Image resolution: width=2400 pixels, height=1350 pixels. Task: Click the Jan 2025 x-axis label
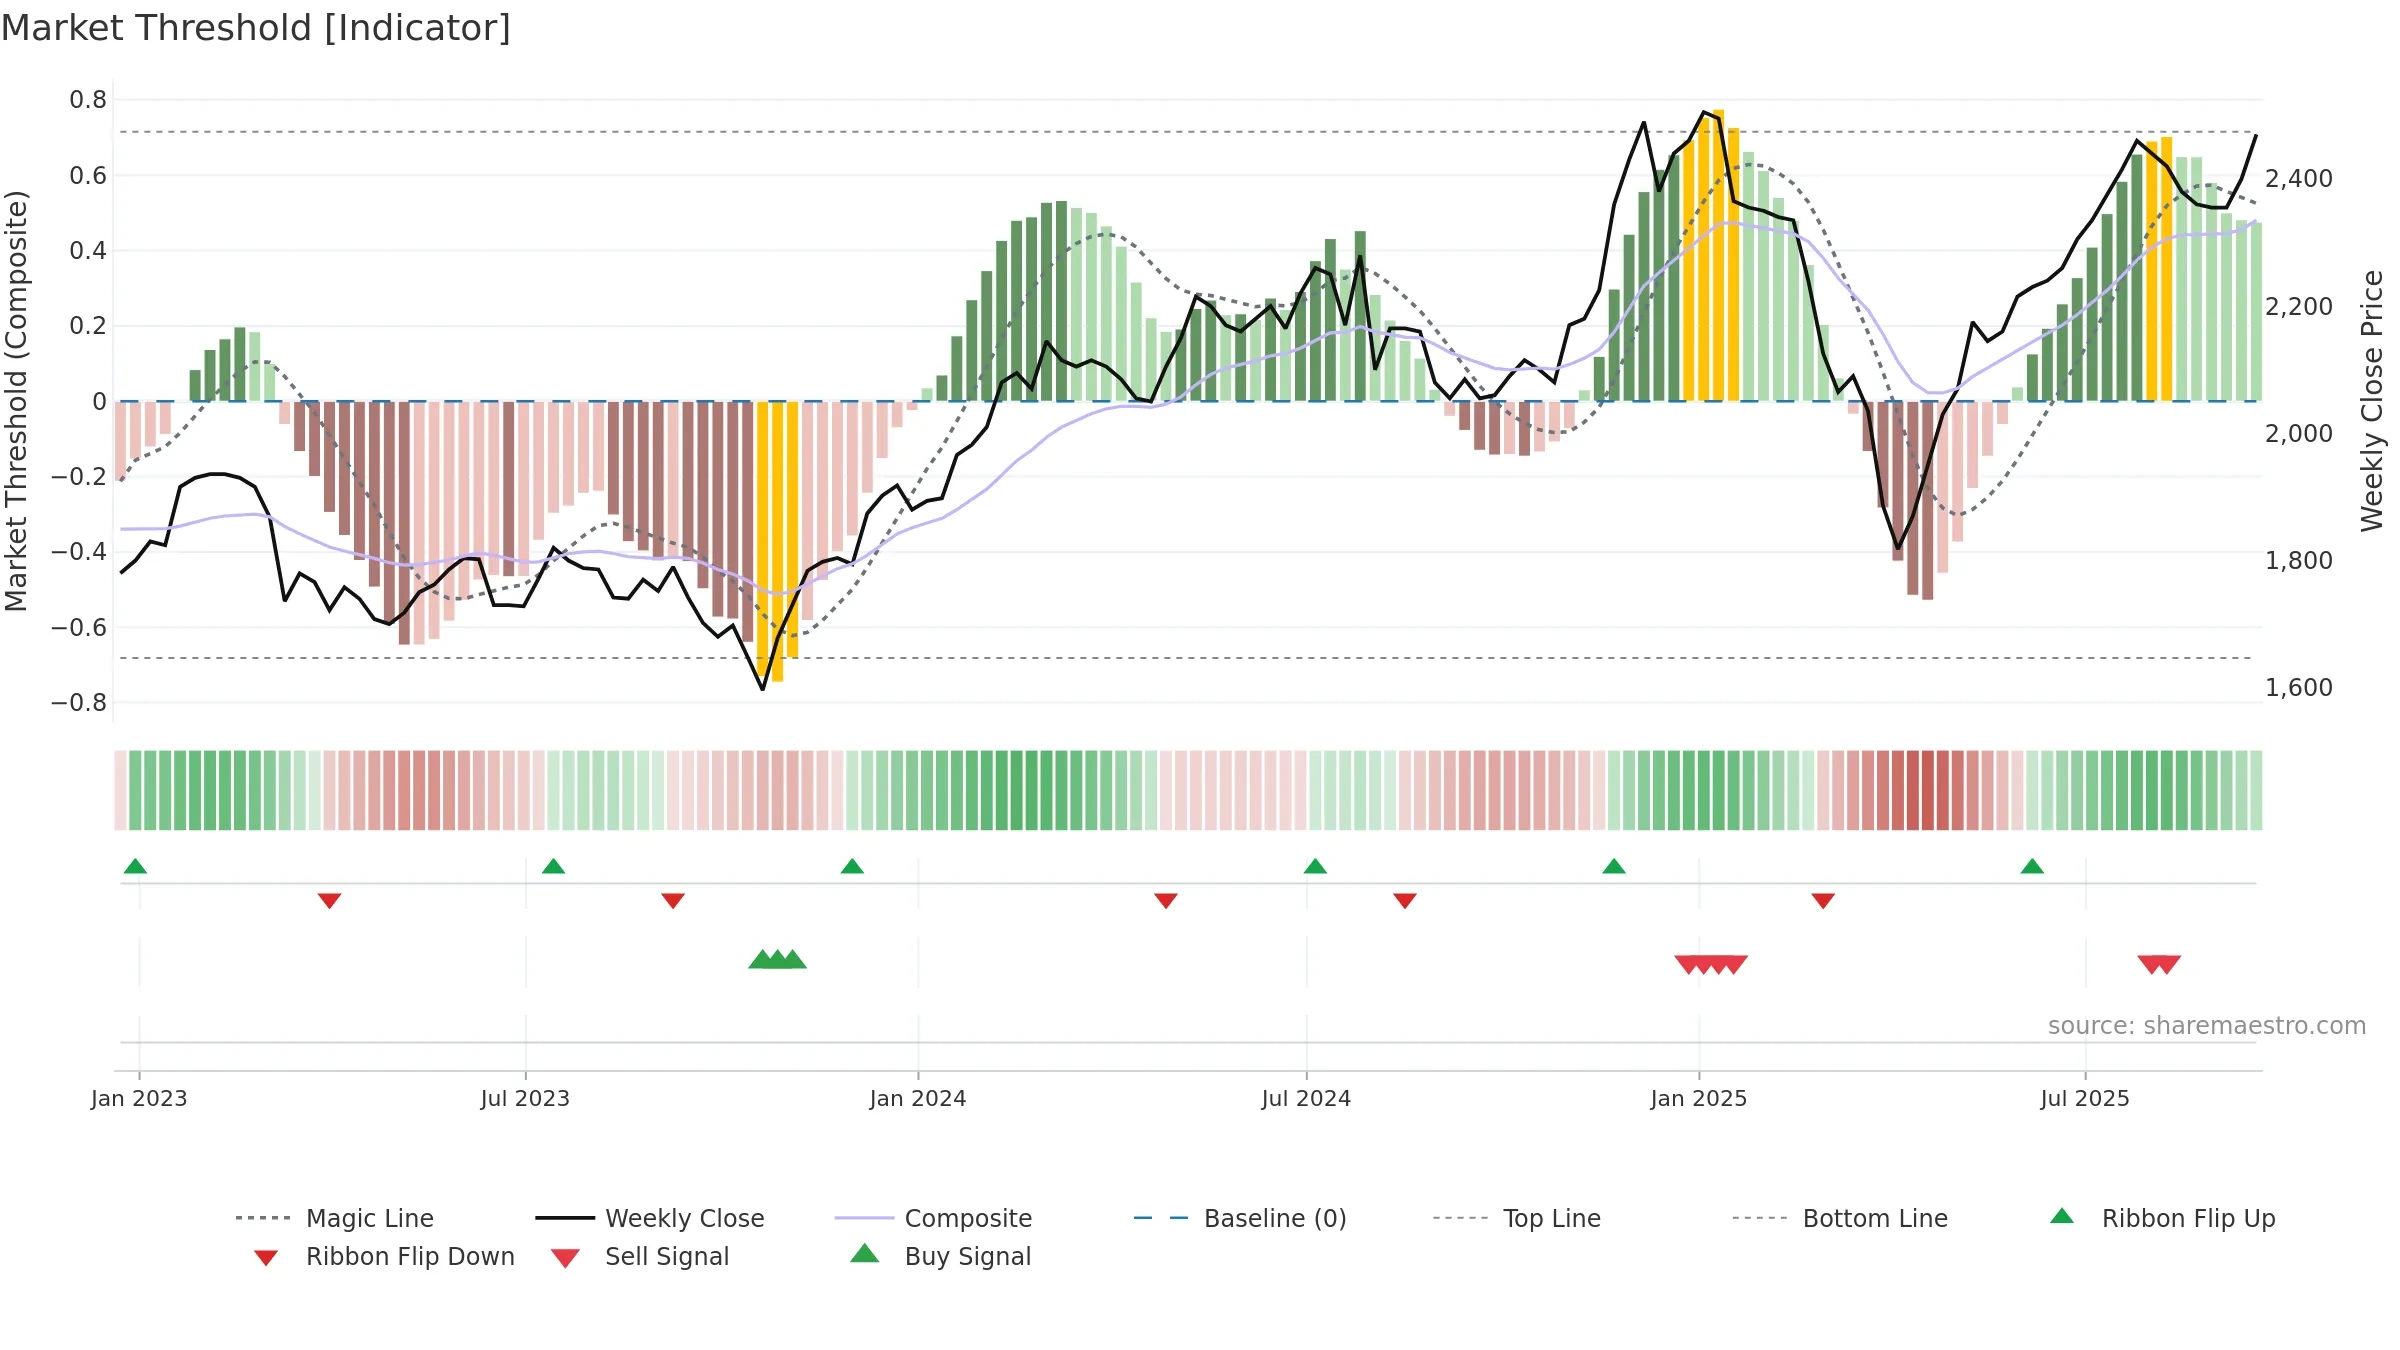(x=1699, y=1098)
